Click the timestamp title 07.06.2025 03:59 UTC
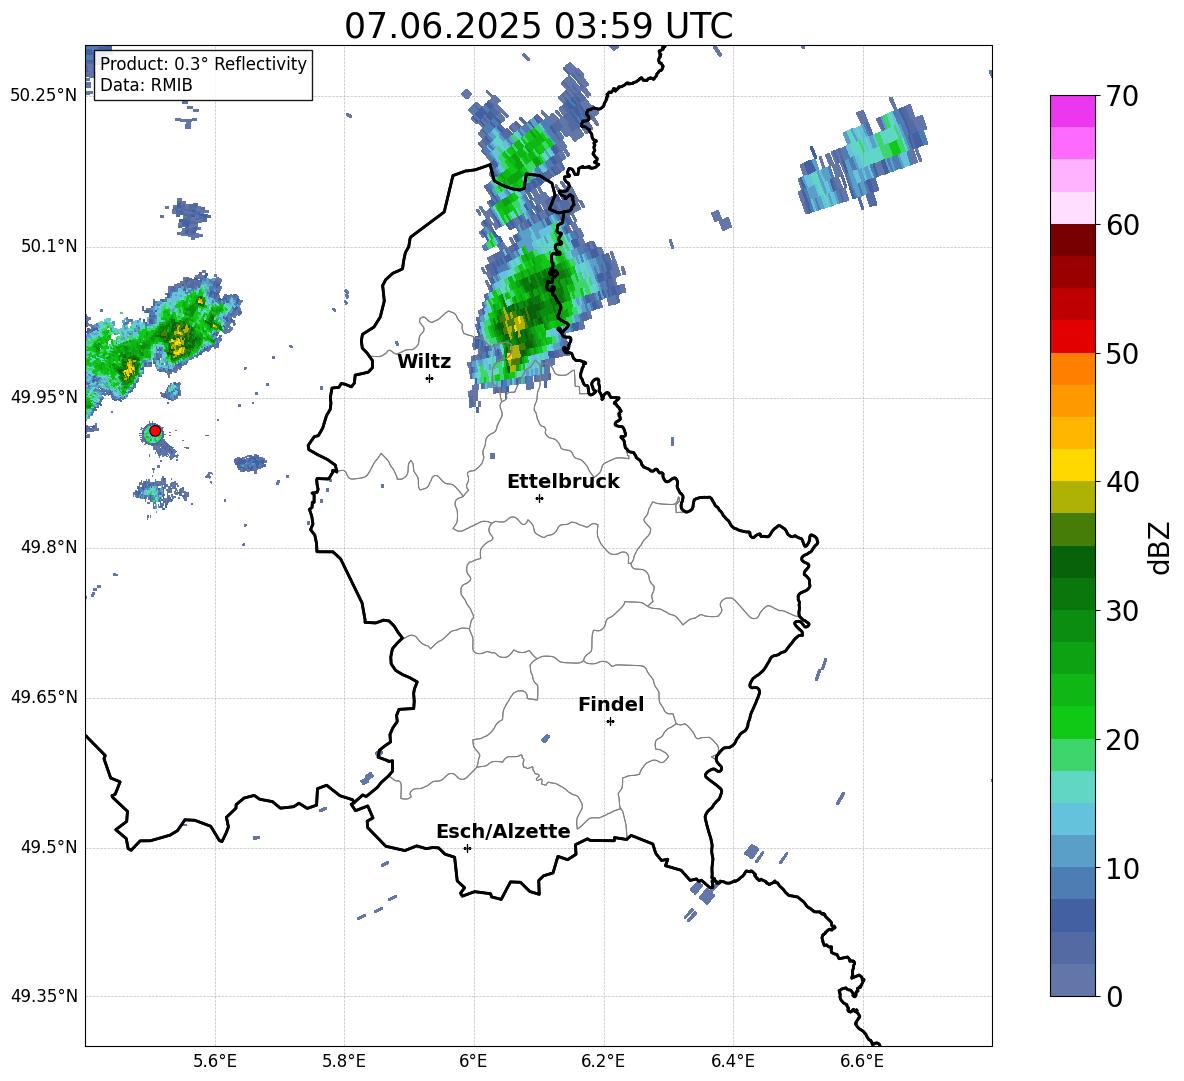 click(x=538, y=26)
